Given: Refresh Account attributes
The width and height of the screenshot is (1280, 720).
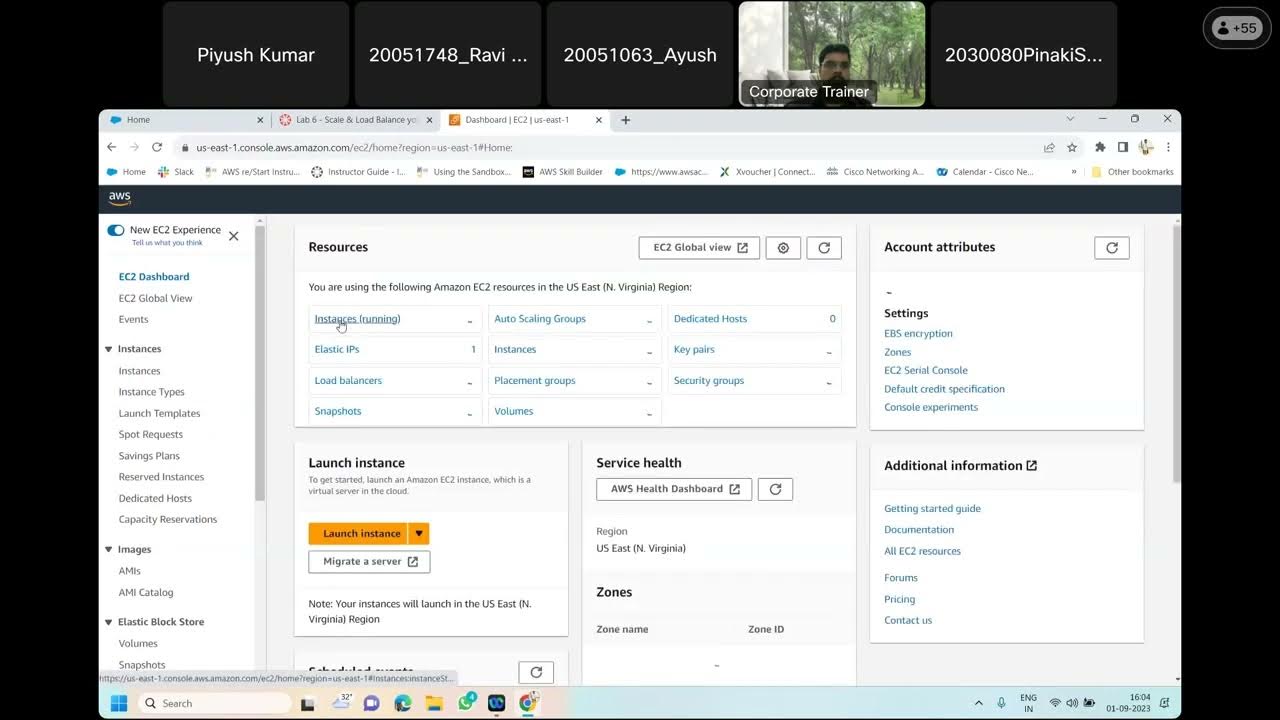Looking at the screenshot, I should click(1112, 248).
